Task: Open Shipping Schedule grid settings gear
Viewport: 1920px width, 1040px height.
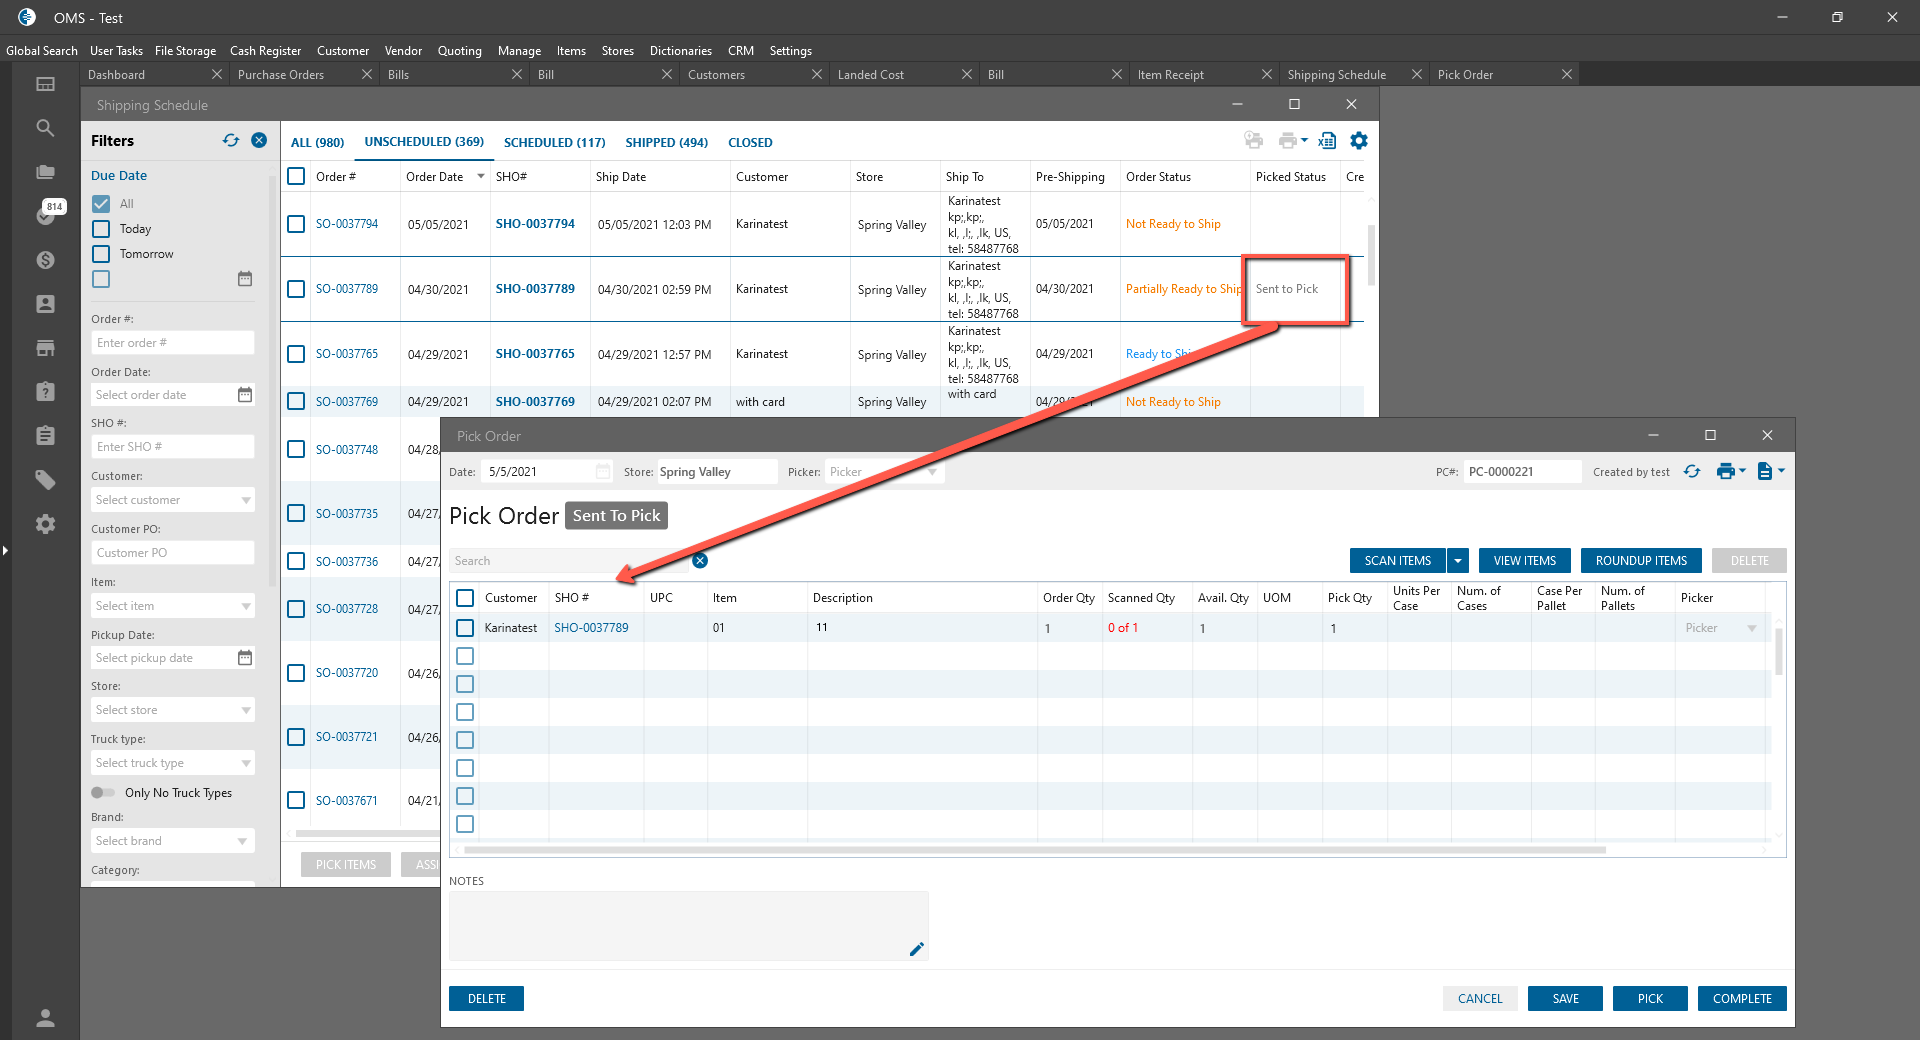Action: 1359,141
